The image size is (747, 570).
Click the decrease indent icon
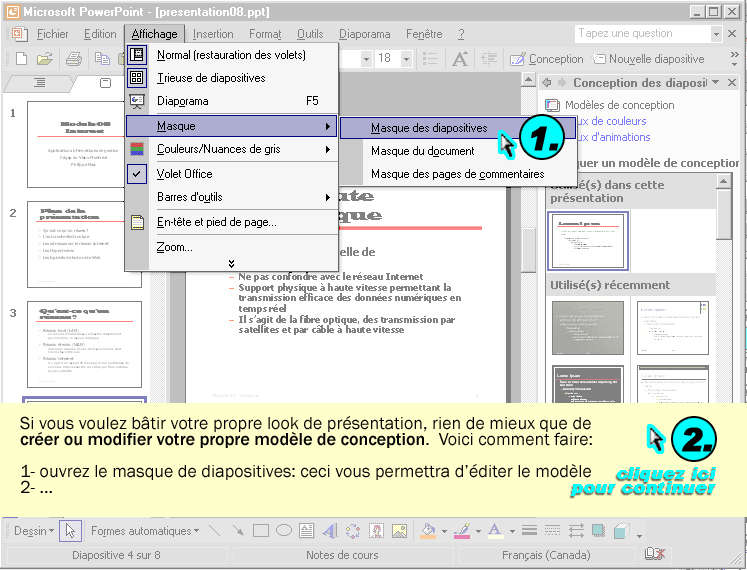[x=489, y=59]
